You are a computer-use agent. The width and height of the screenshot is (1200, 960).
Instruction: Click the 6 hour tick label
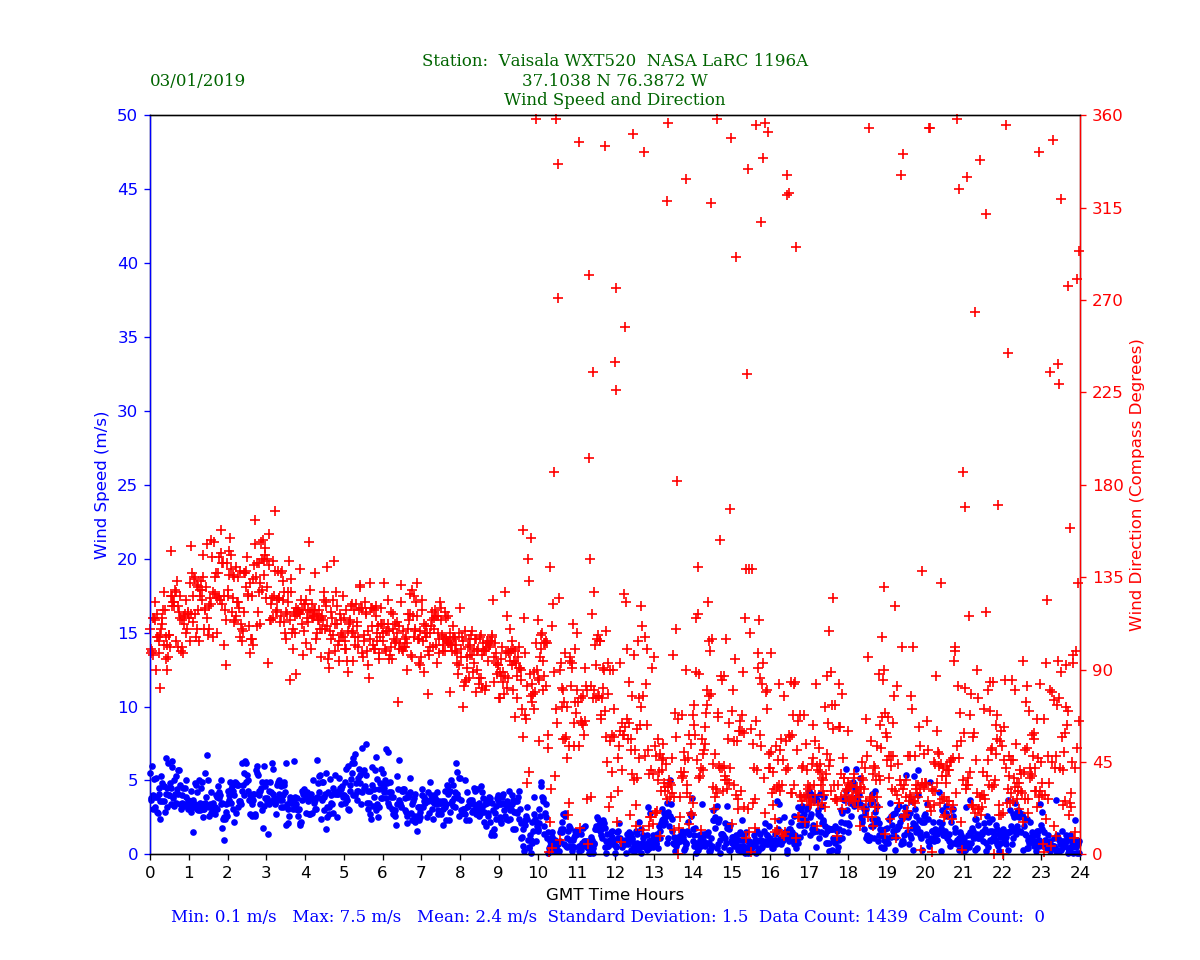(x=383, y=873)
